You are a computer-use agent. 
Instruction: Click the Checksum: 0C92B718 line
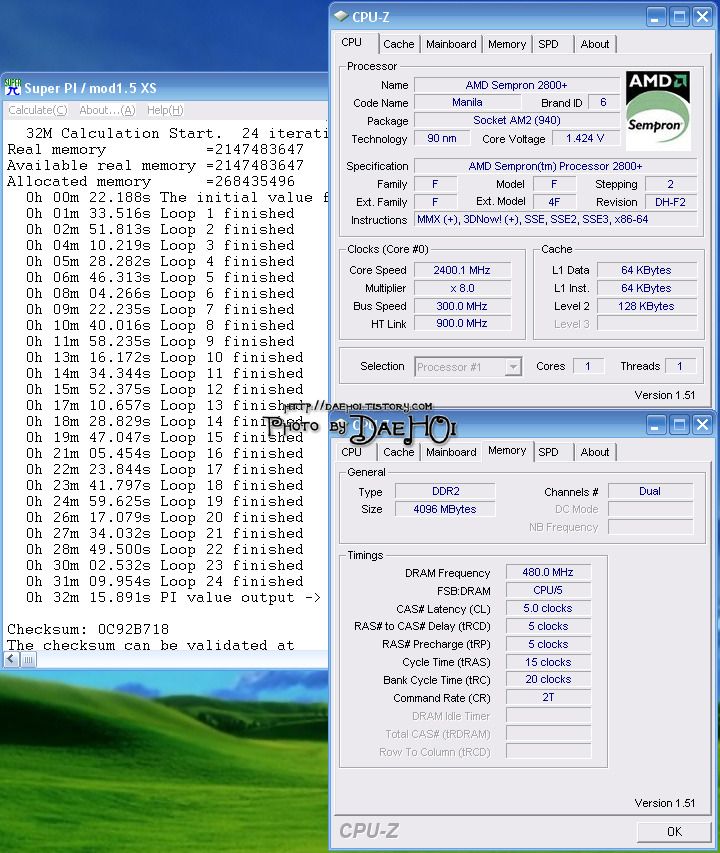pos(88,629)
